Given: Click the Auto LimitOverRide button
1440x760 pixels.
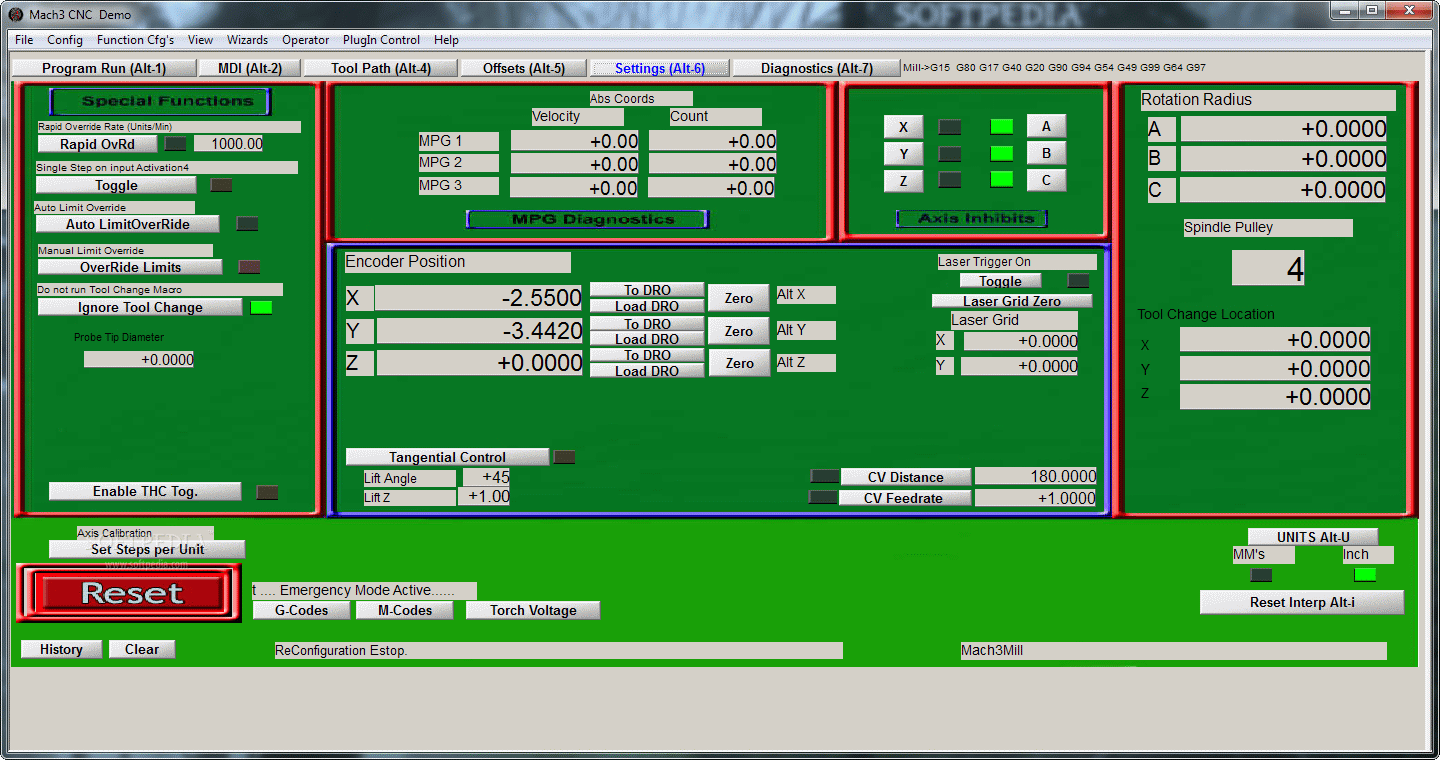Looking at the screenshot, I should (x=128, y=224).
